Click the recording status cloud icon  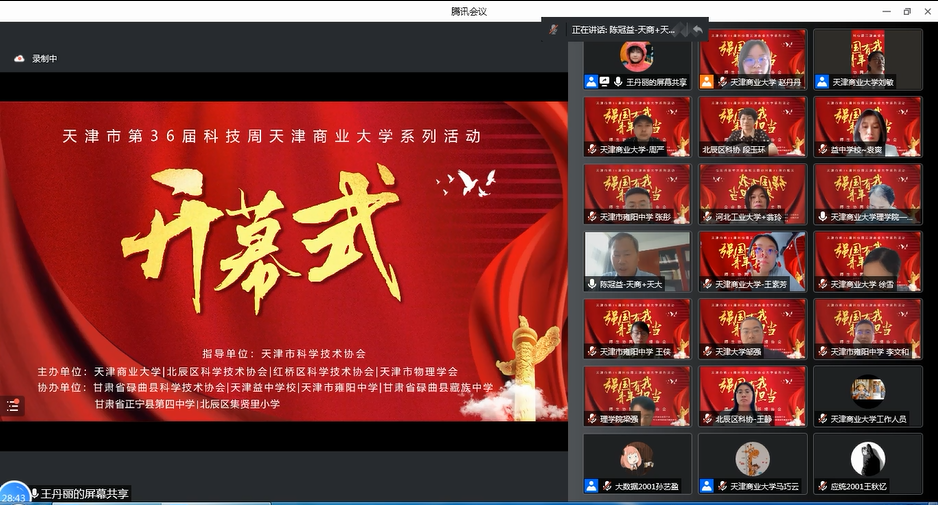(18, 59)
